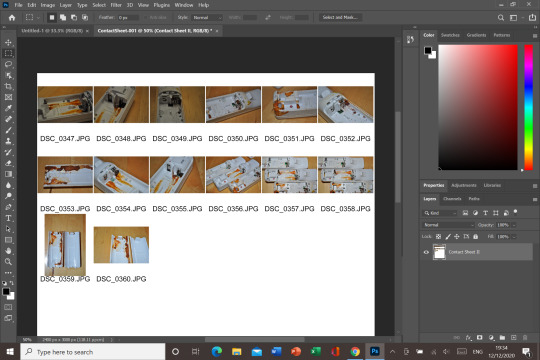Select the Rectangle shape tool
The image size is (540, 360).
tap(8, 240)
